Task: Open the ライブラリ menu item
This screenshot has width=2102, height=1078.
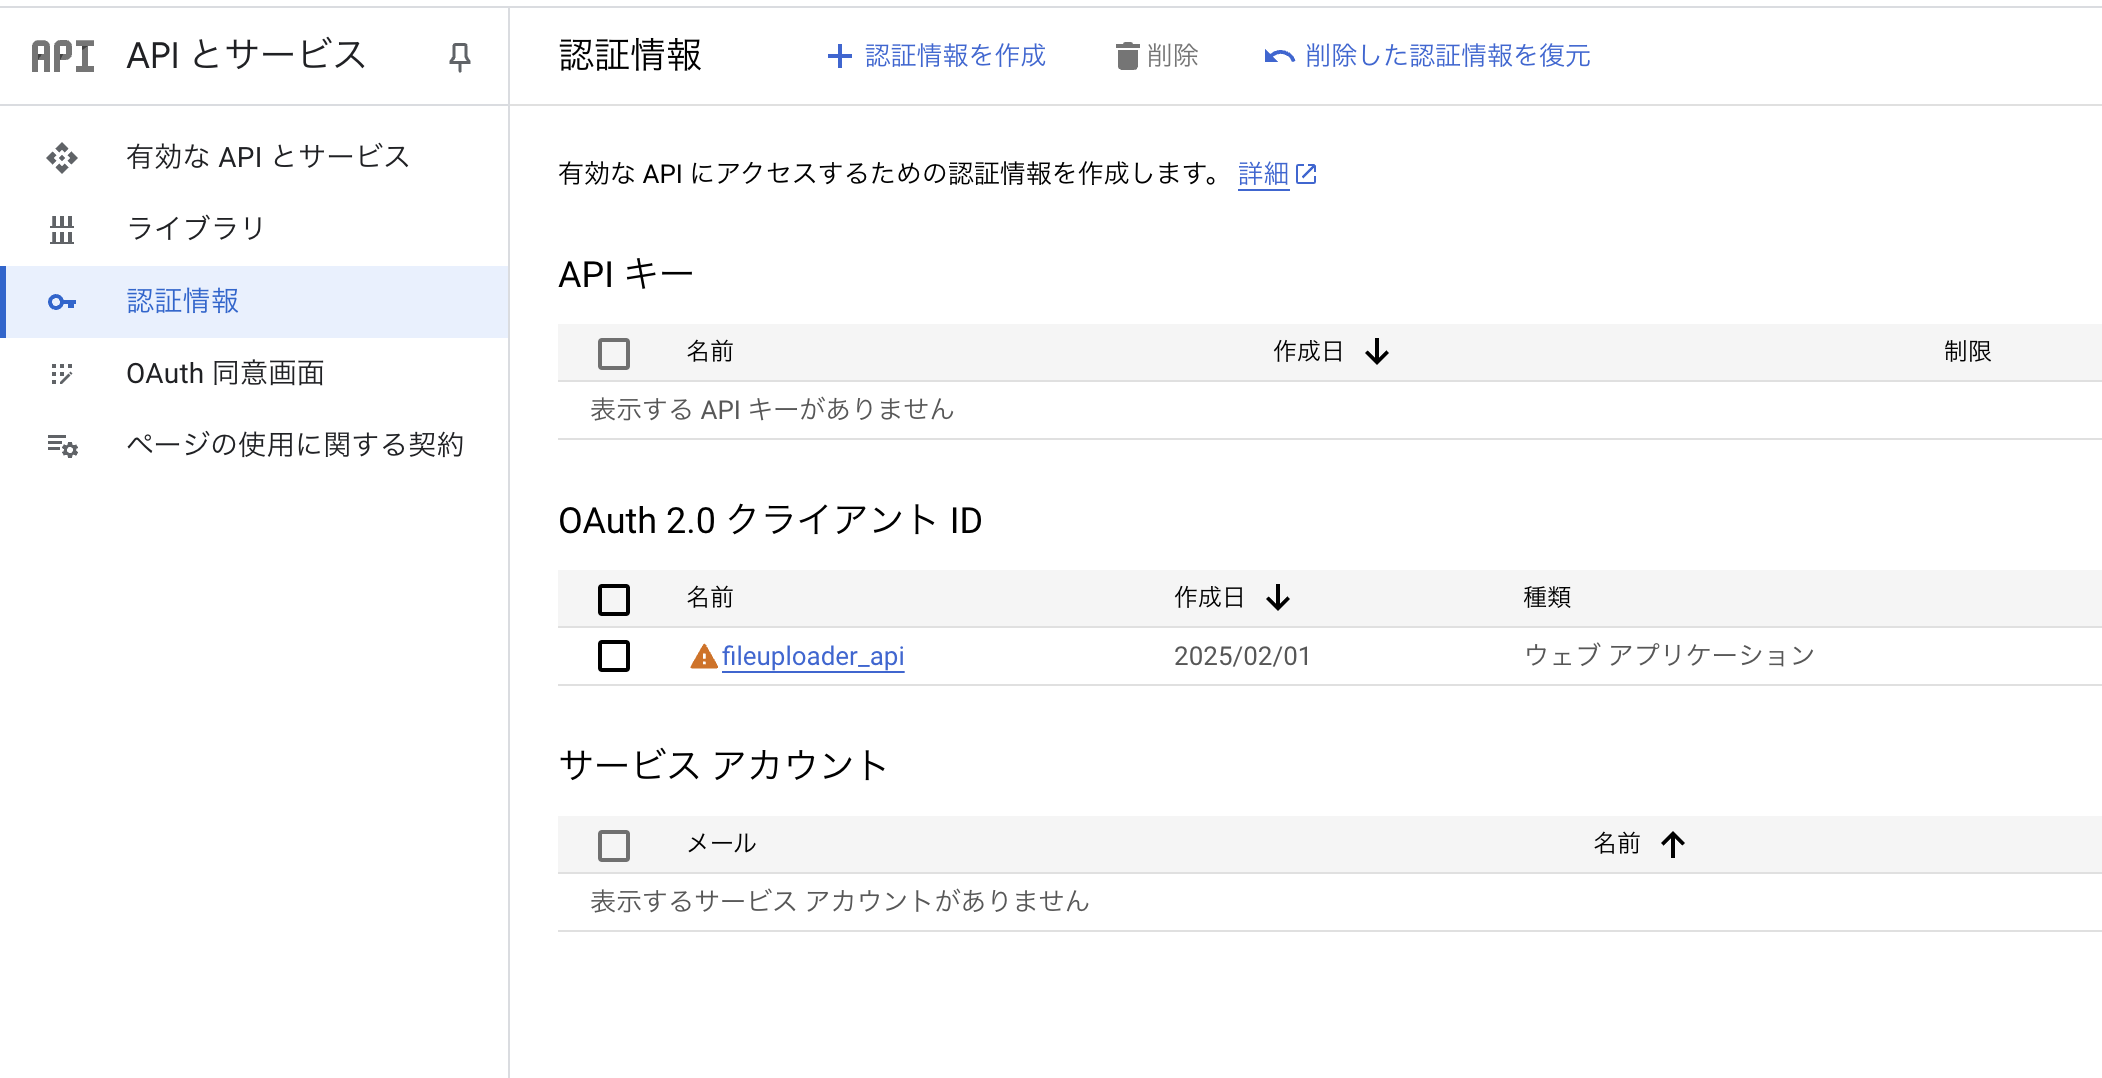Action: click(x=196, y=229)
